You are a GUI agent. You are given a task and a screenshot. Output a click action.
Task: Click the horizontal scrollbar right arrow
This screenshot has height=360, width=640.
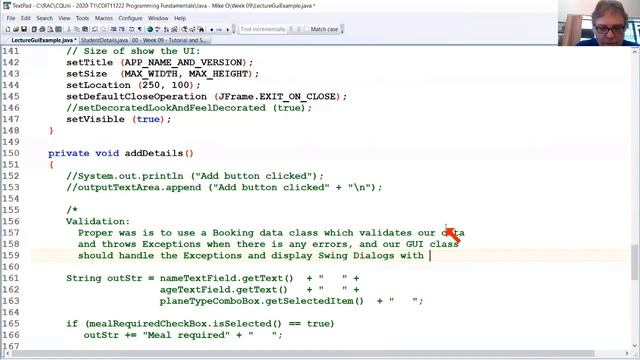click(x=627, y=353)
